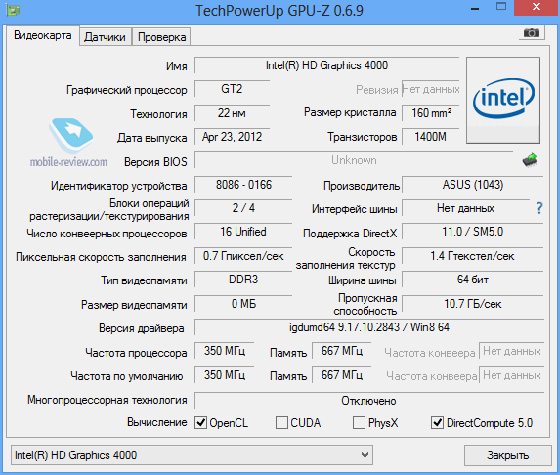
Task: Open the Intel(R) HD Graphics 4000 dropdown
Action: coord(192,455)
